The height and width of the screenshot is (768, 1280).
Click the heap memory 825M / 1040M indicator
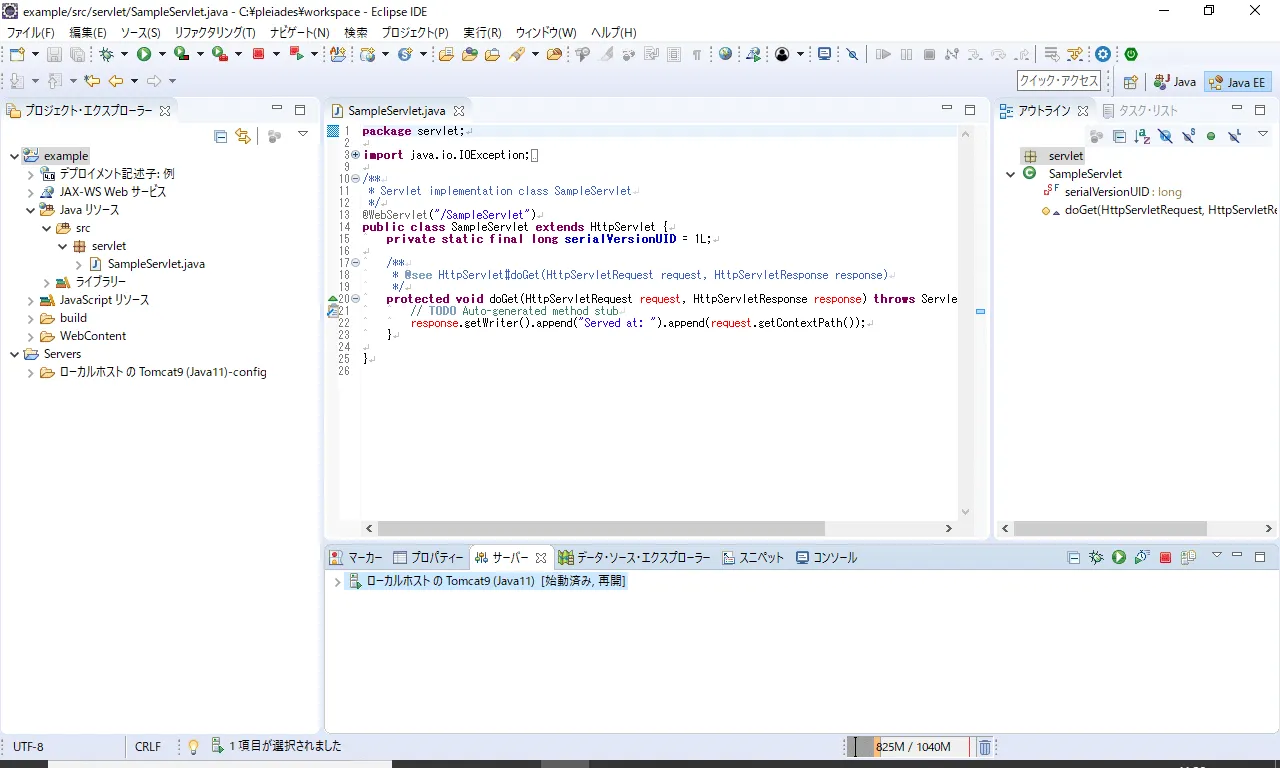click(x=910, y=747)
